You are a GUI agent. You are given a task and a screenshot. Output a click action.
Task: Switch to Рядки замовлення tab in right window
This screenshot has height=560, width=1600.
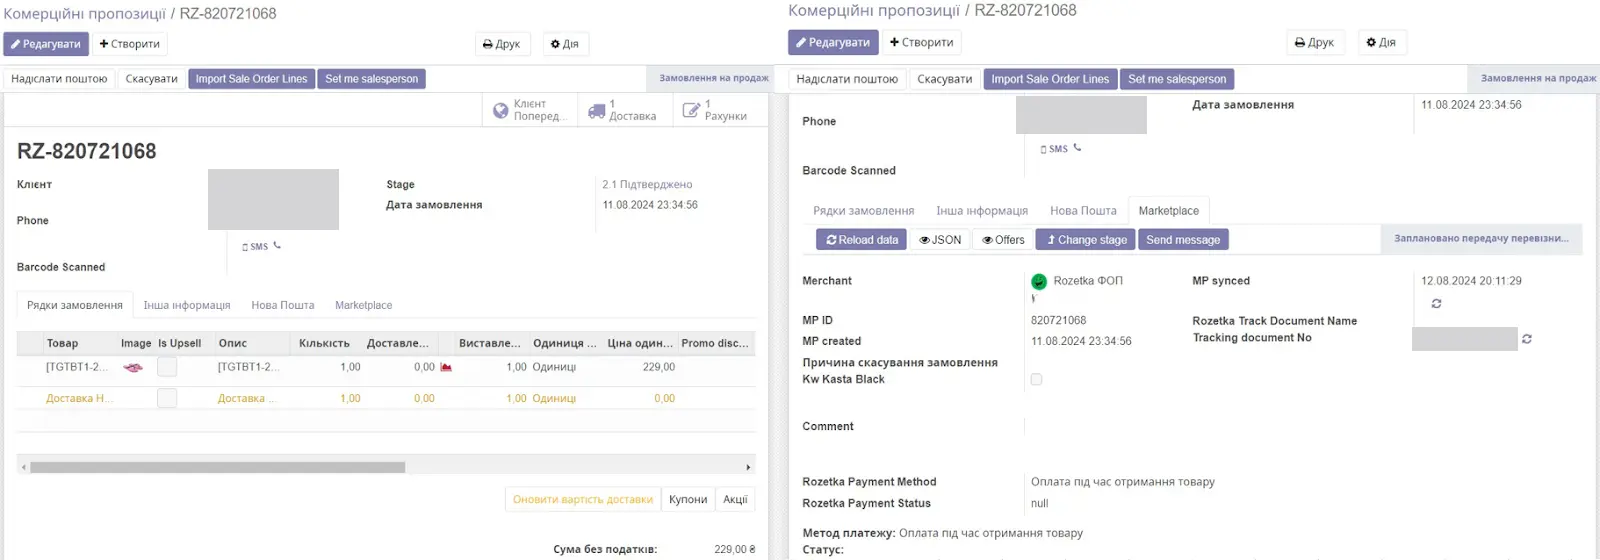pos(864,211)
